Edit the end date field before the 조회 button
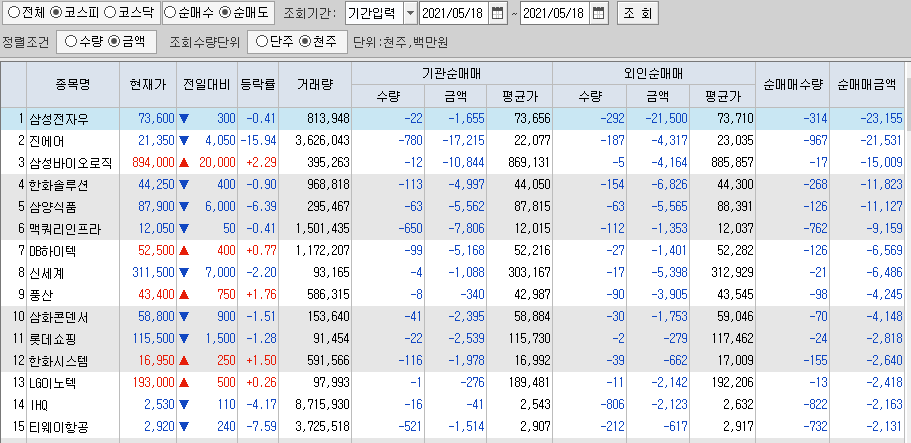The height and width of the screenshot is (443, 911). [555, 13]
